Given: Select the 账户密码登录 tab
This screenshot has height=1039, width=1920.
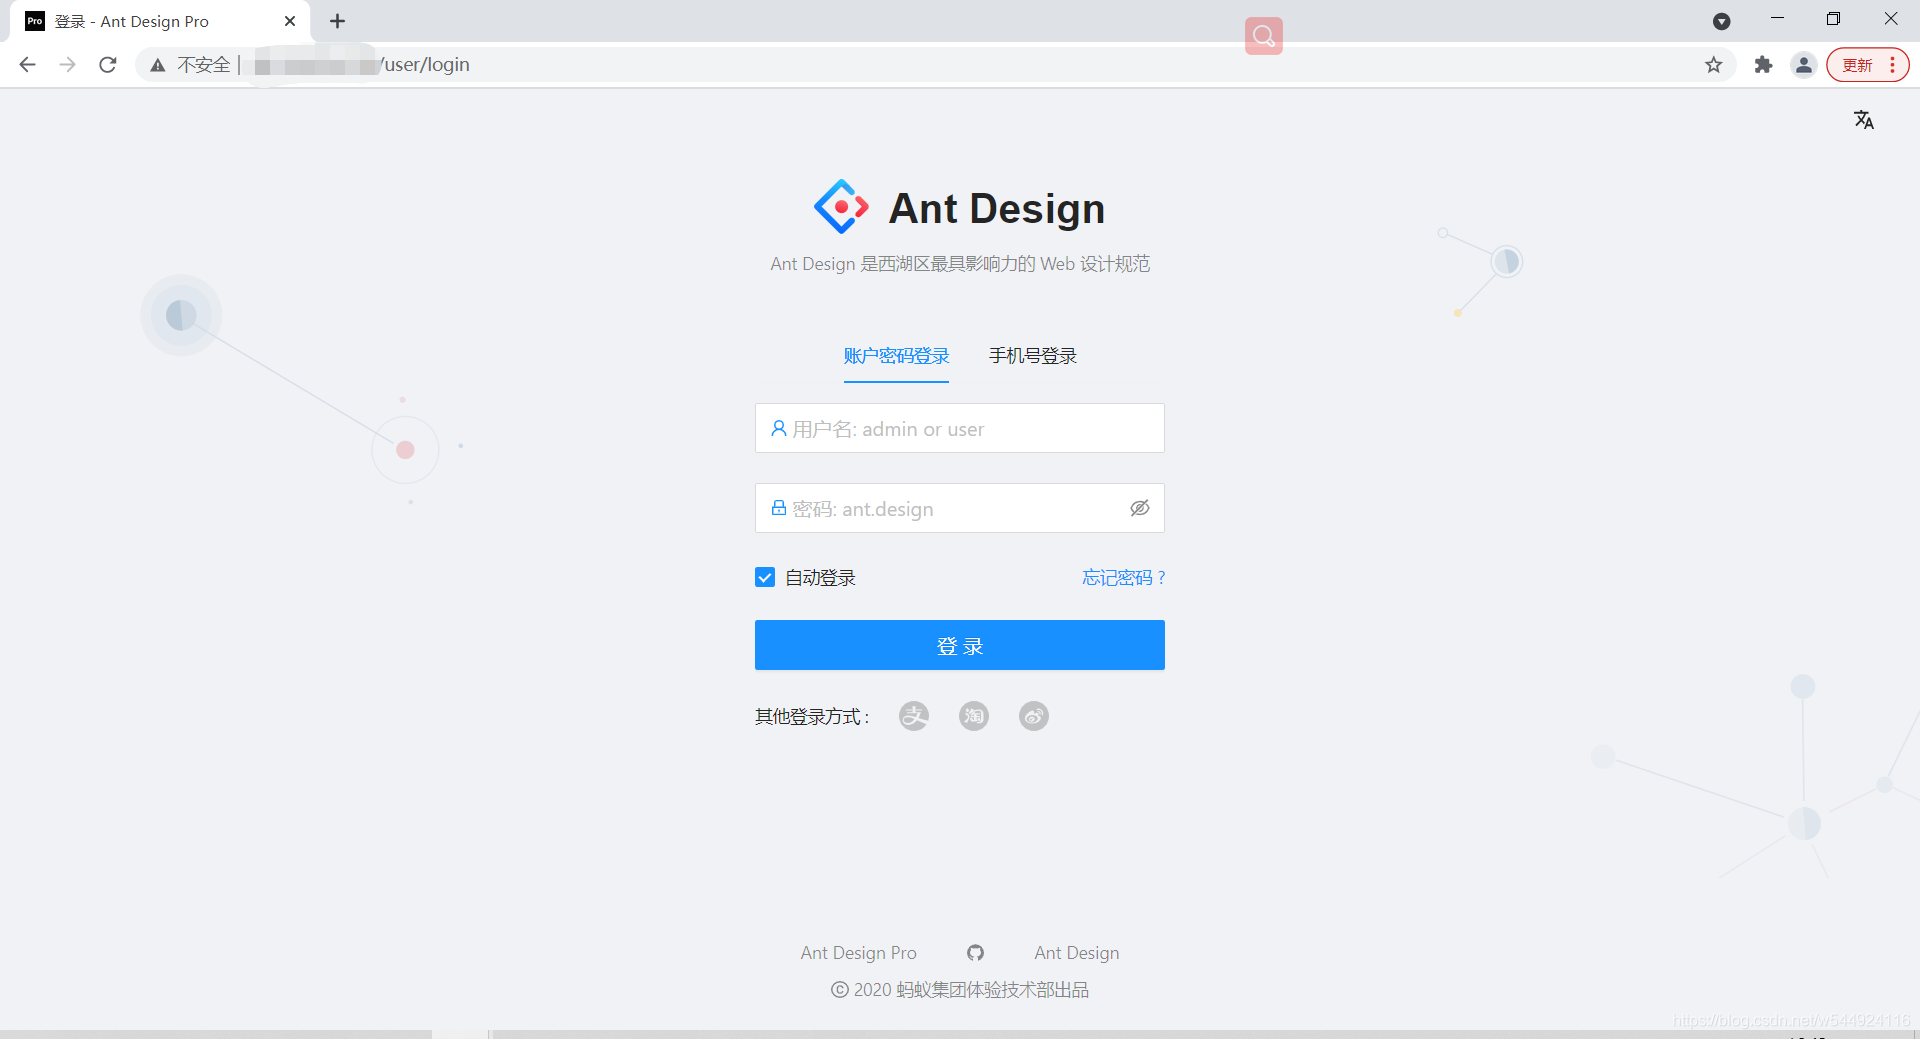Looking at the screenshot, I should tap(896, 356).
